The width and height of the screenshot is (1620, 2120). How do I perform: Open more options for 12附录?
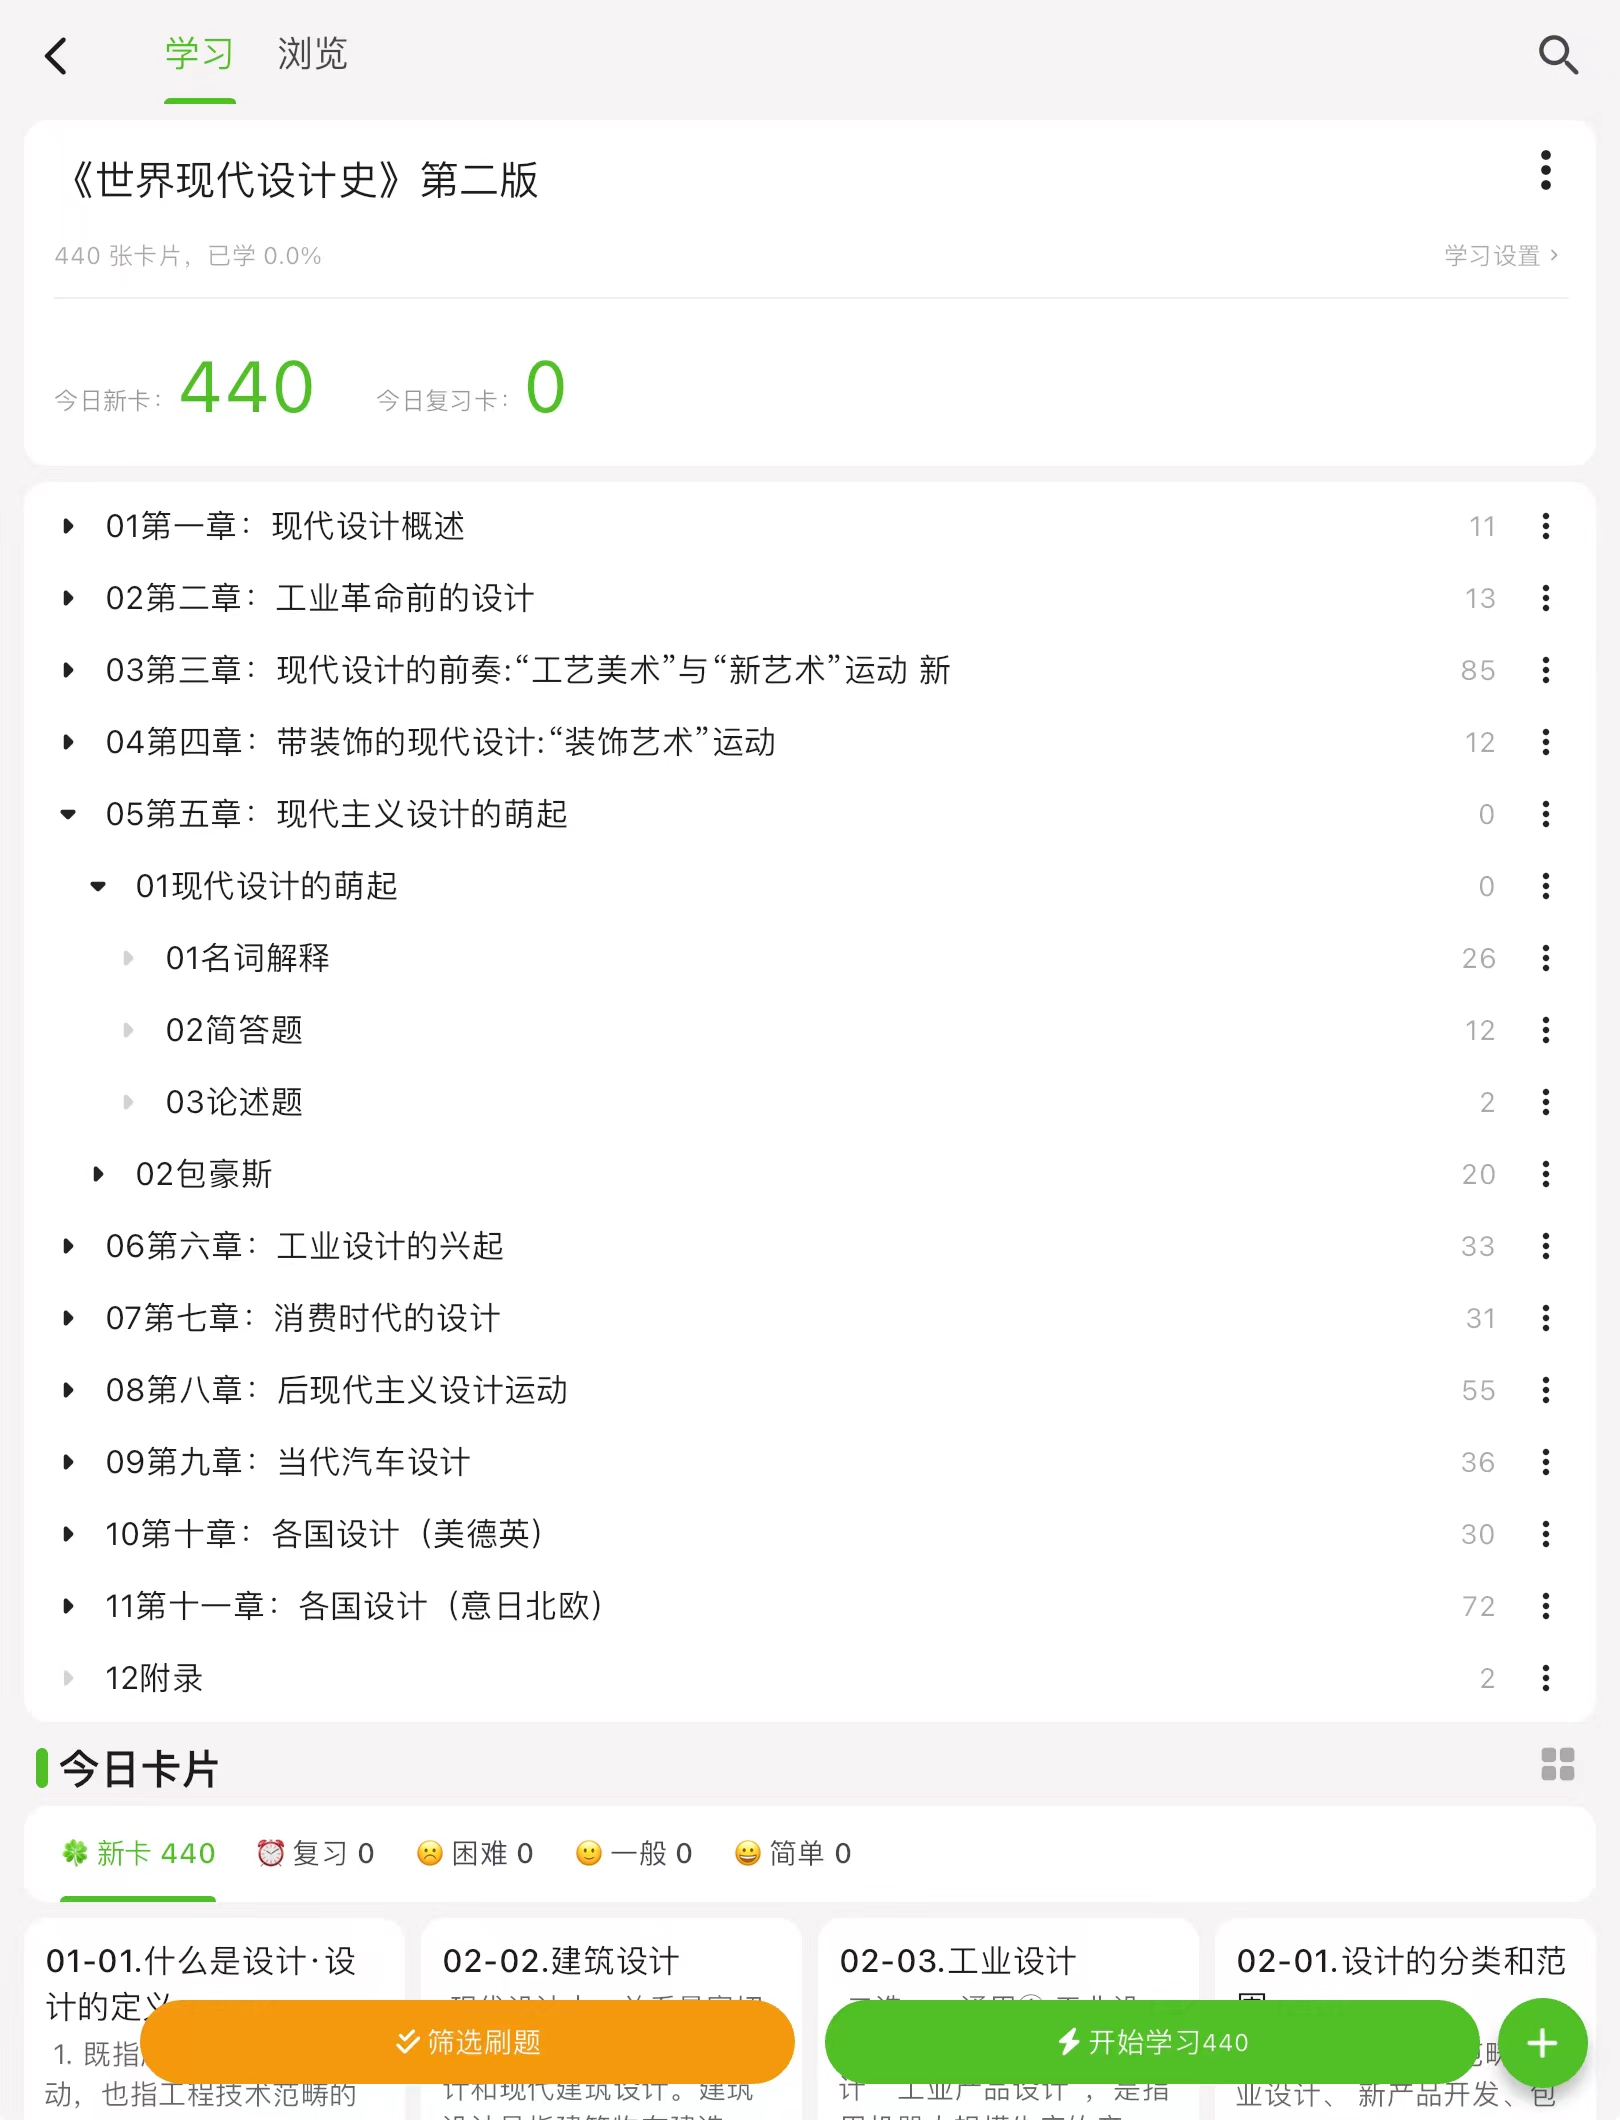point(1546,1678)
